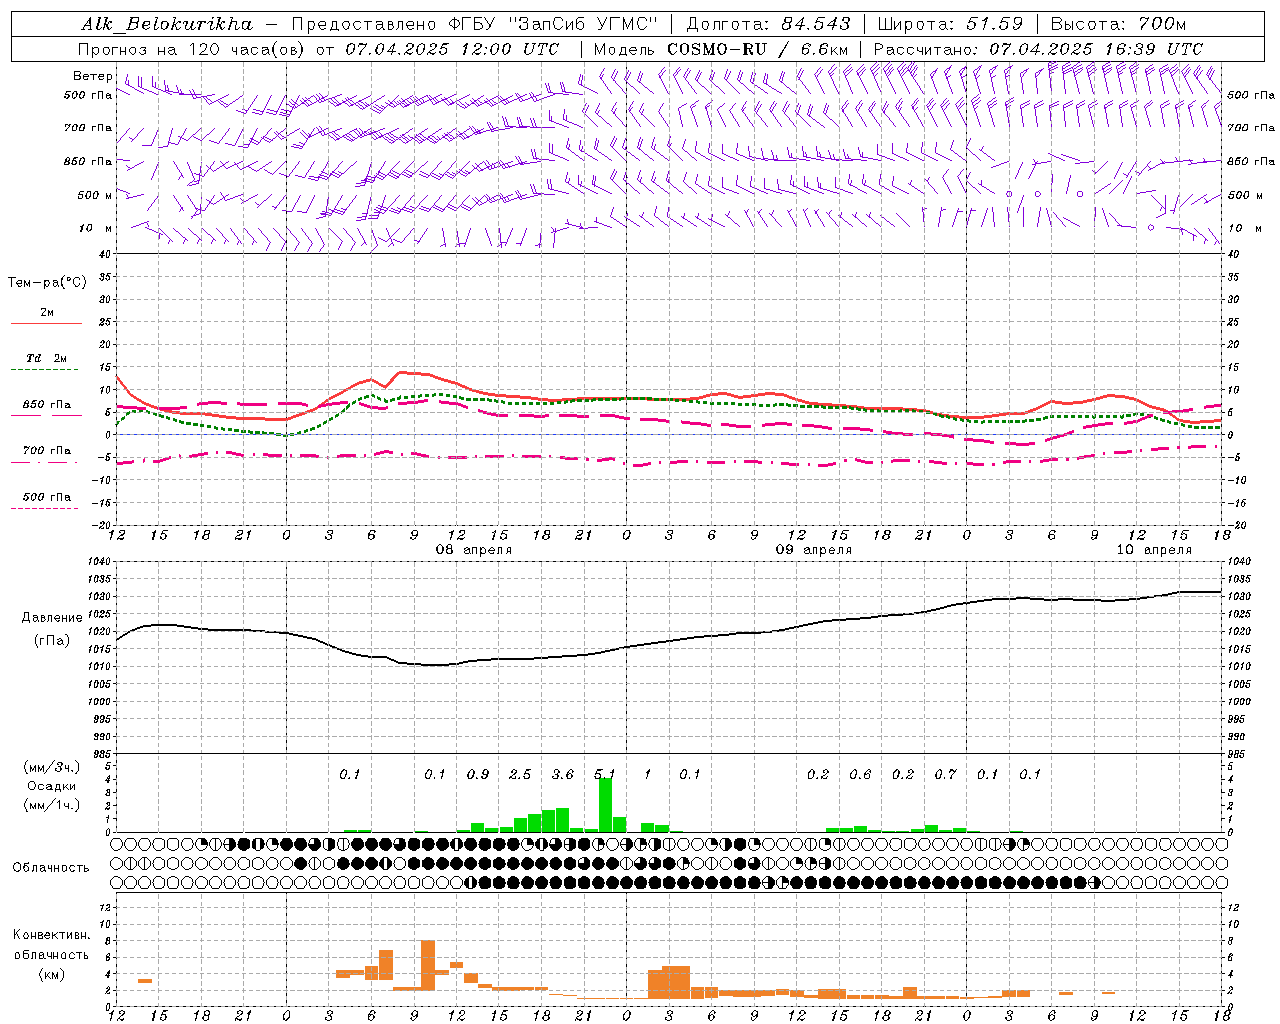Viewport: 1280px width, 1024px height.
Task: Click the precipitation total 3.6
Action: pos(563,774)
